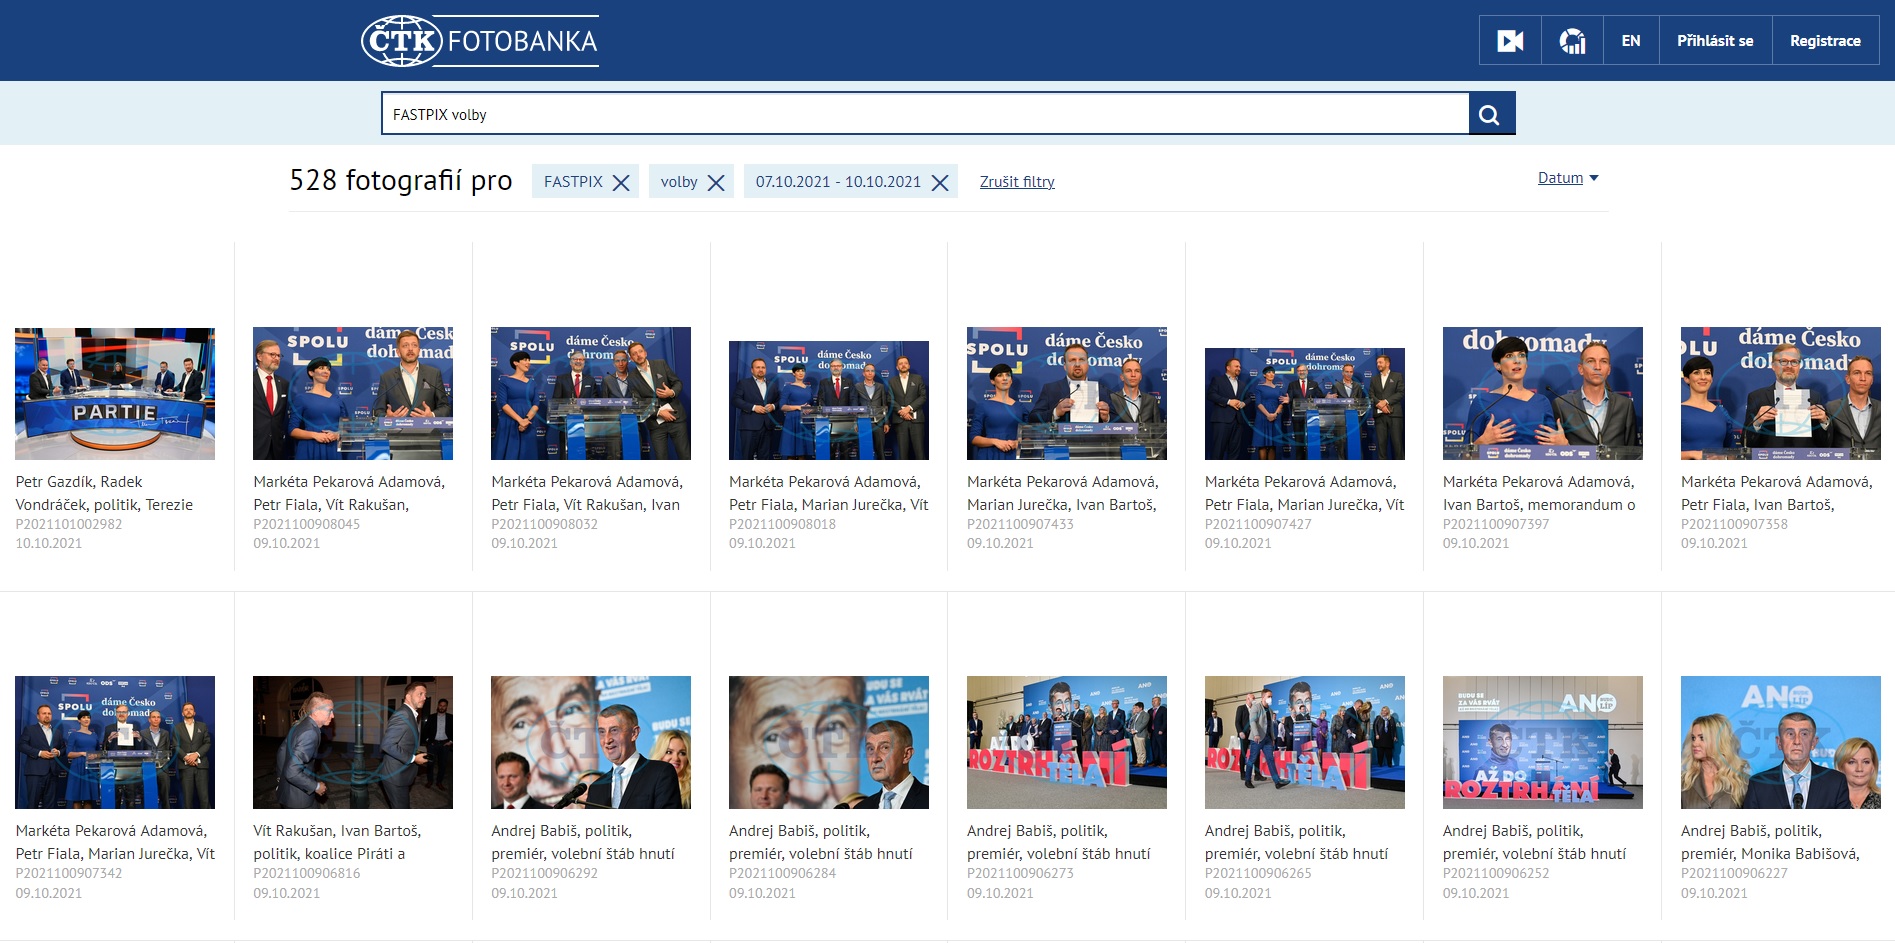Open photo thumbnail P2021100907433
The height and width of the screenshot is (943, 1895).
(1067, 393)
